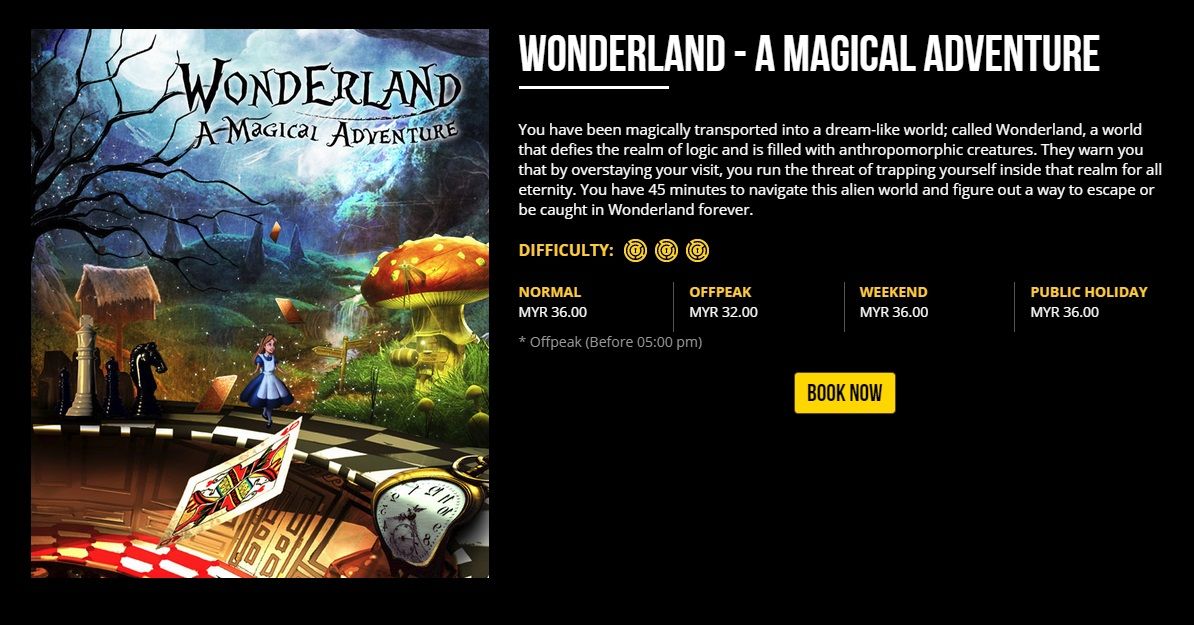
Task: Click the Alice character in the poster
Action: point(266,379)
